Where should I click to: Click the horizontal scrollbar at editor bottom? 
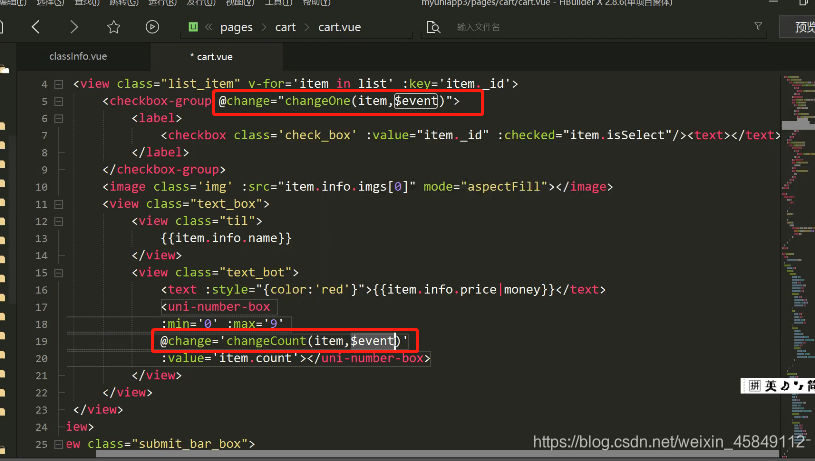click(x=437, y=454)
